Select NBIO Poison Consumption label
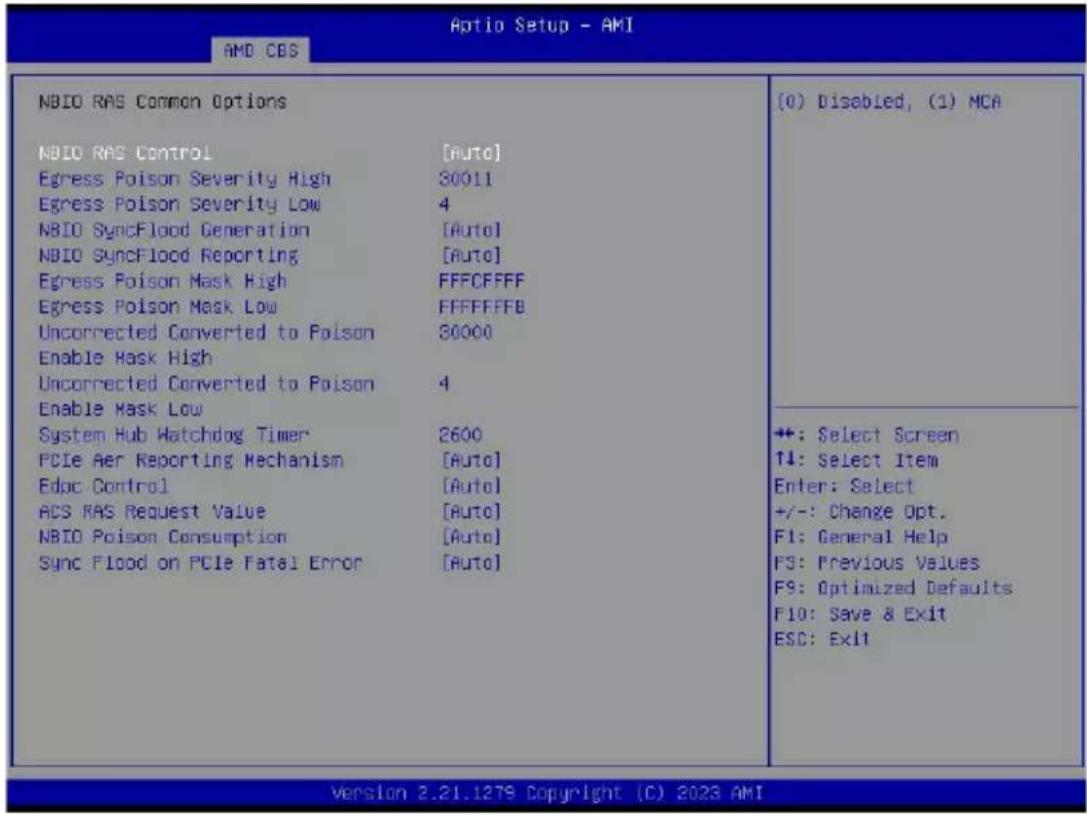This screenshot has height=815, width=1087. click(162, 537)
